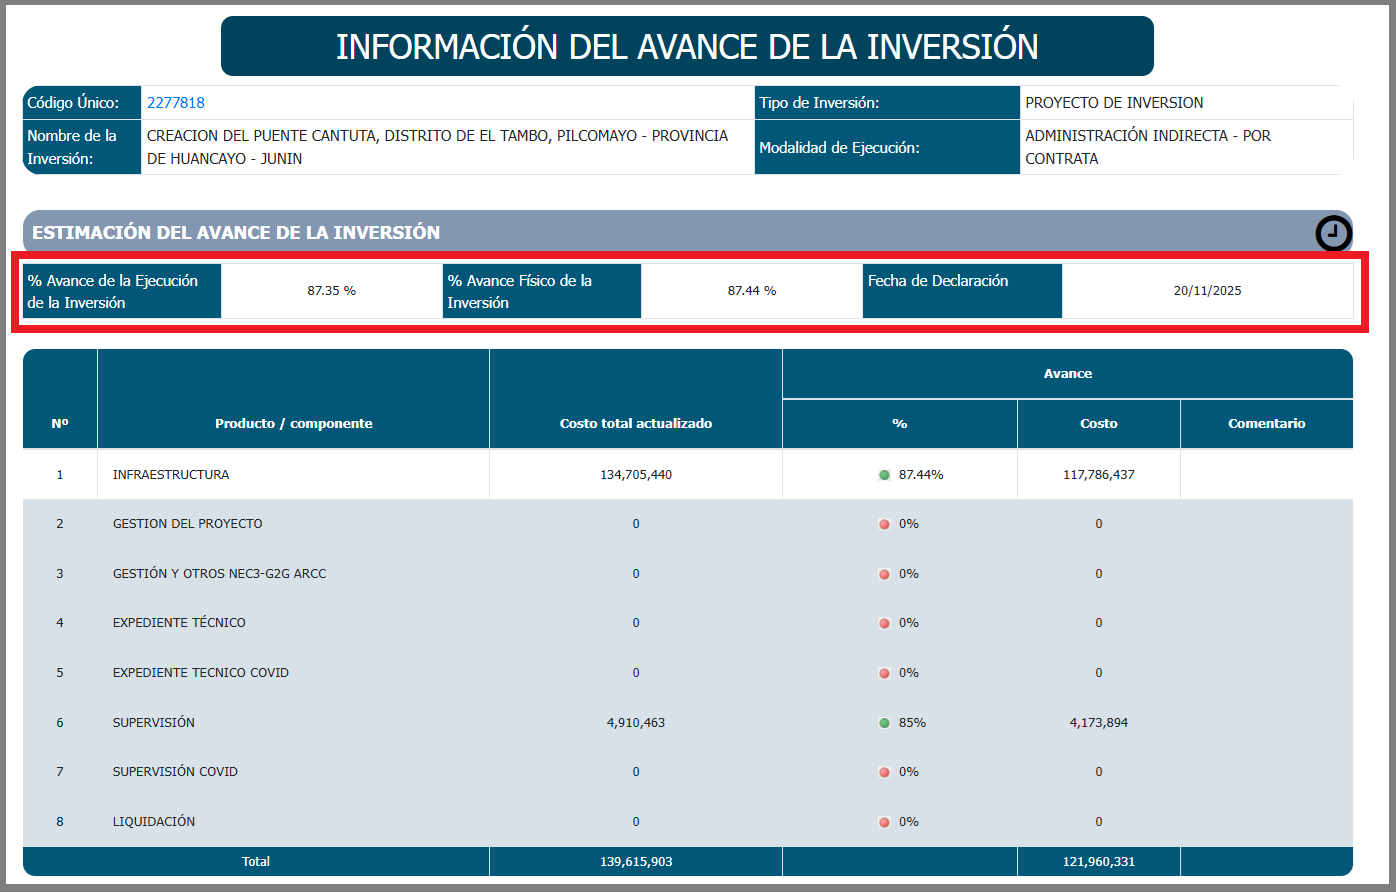Open the Código Único link 2277818
The width and height of the screenshot is (1396, 893).
point(176,103)
